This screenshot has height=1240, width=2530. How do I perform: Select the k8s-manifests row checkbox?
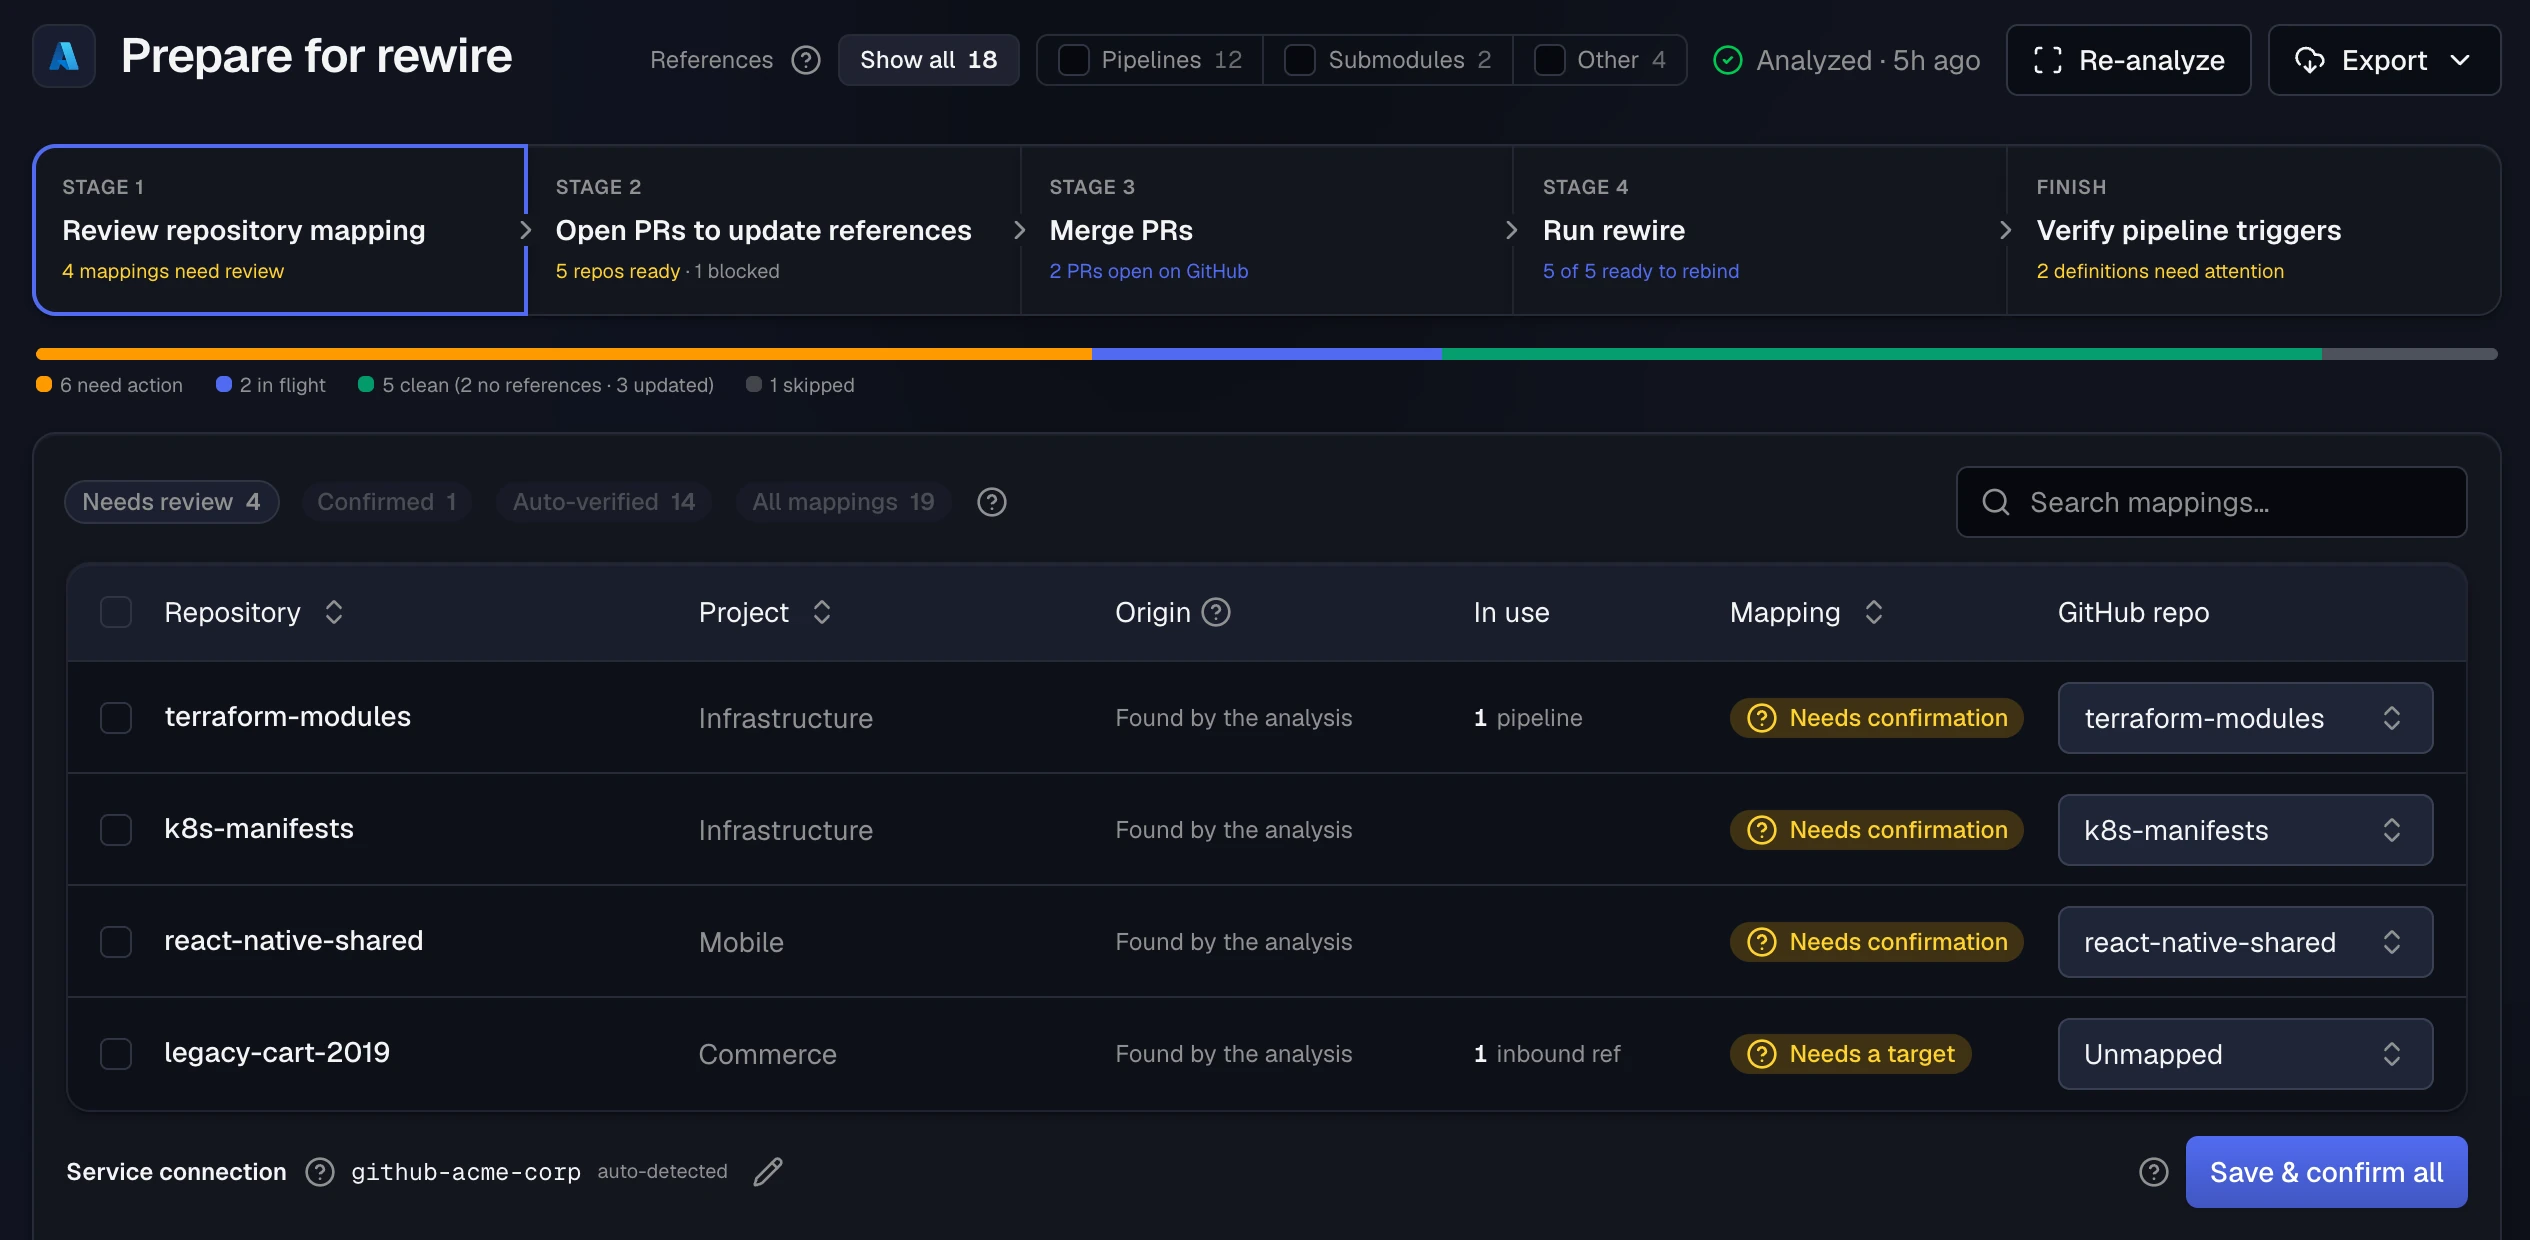[116, 830]
